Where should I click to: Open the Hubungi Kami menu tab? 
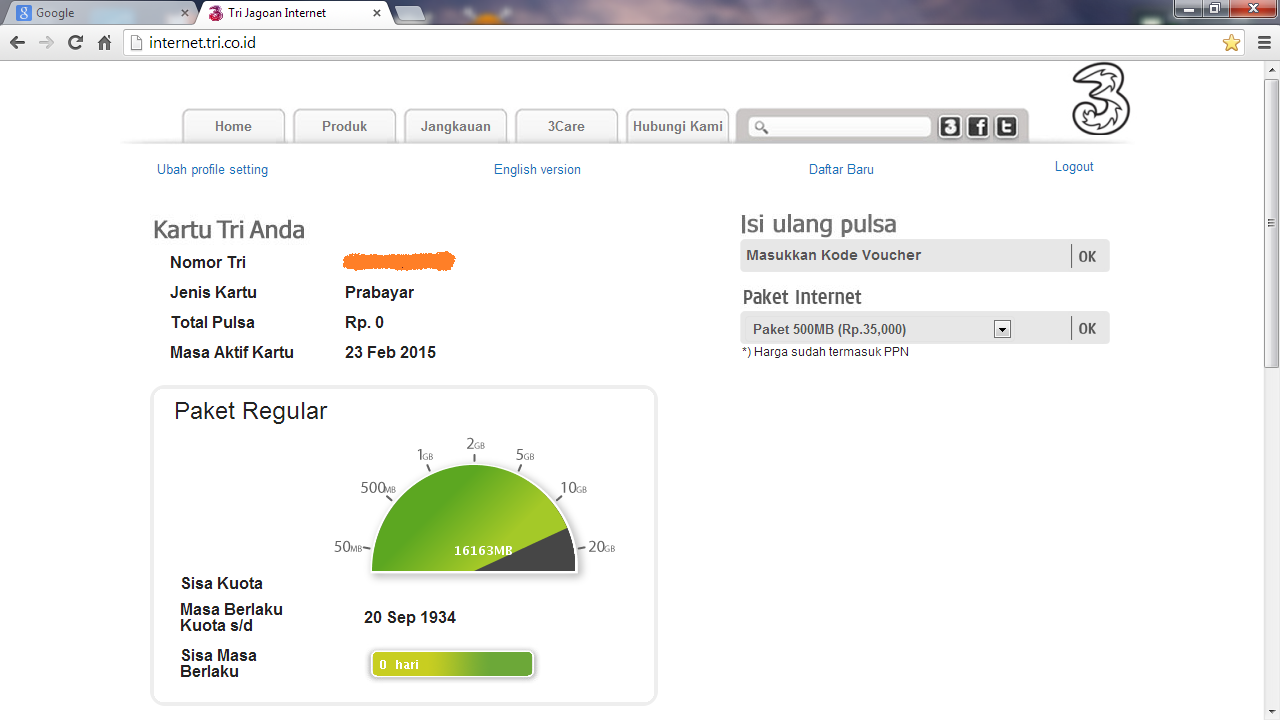(677, 126)
